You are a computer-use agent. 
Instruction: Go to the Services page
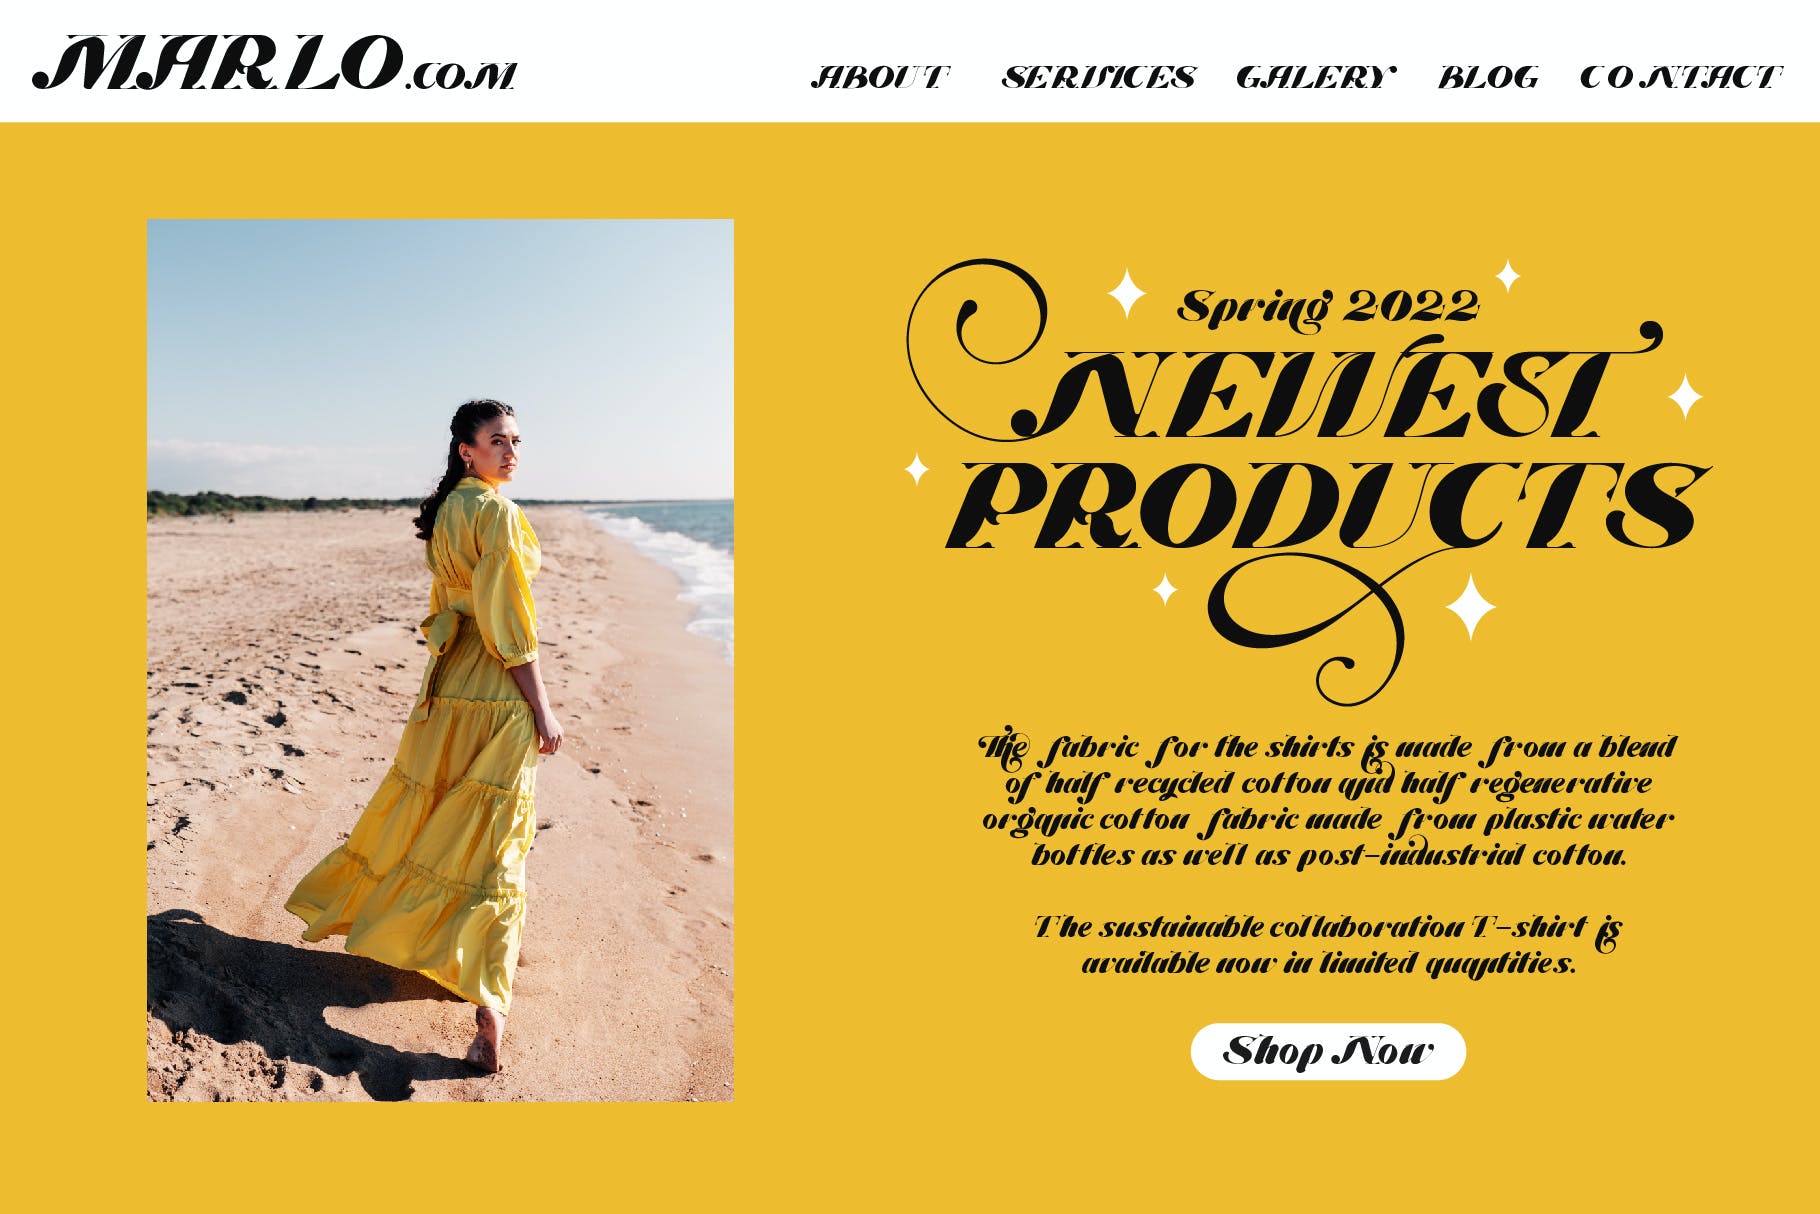point(1098,77)
